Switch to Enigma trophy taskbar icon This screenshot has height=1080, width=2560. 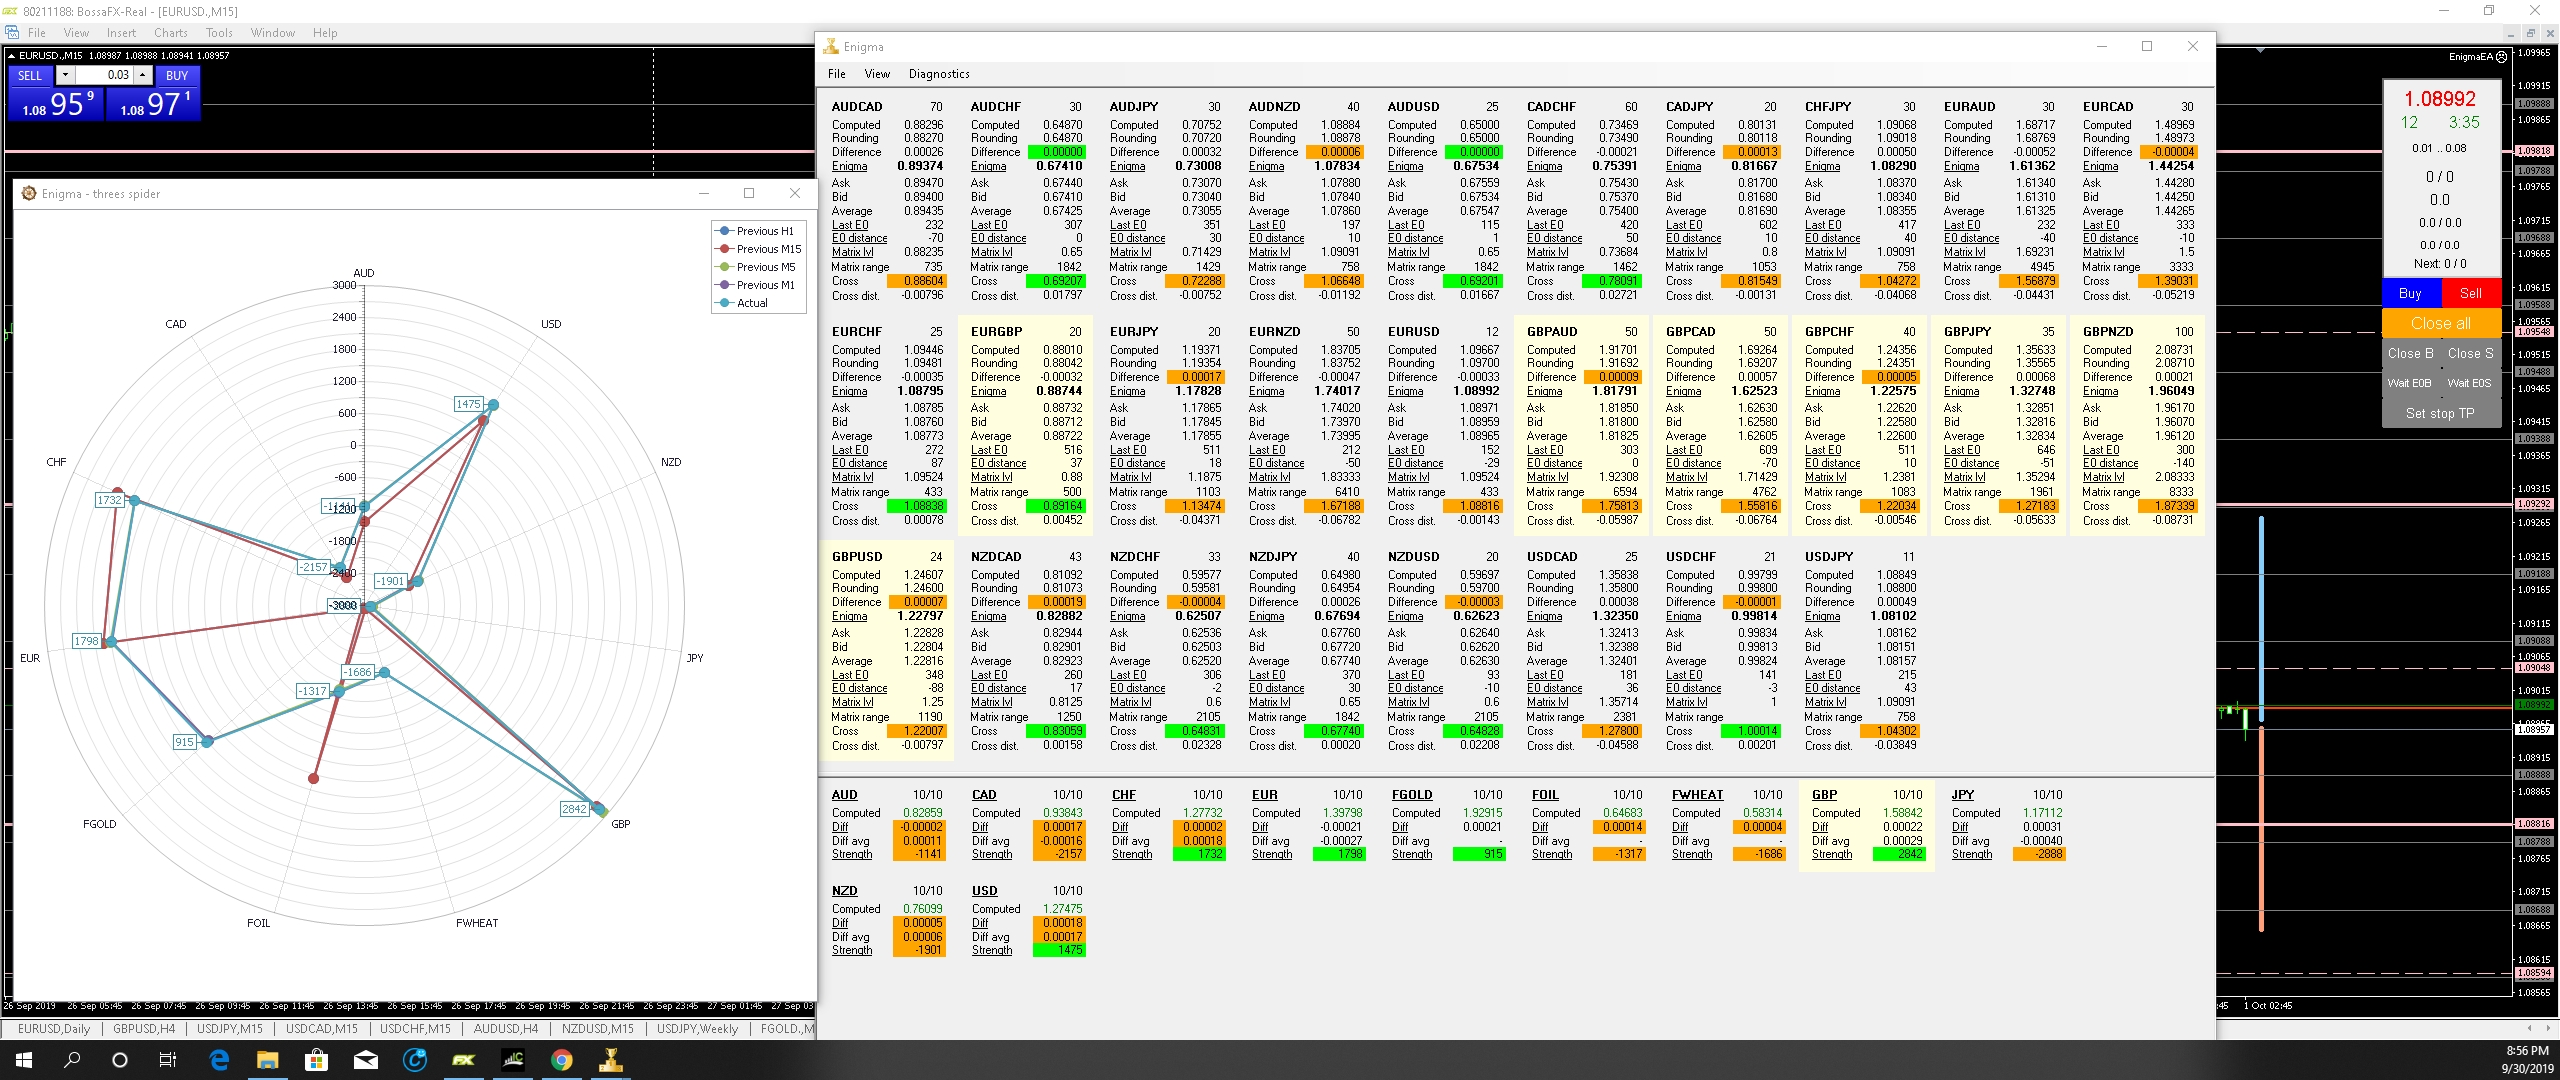610,1060
